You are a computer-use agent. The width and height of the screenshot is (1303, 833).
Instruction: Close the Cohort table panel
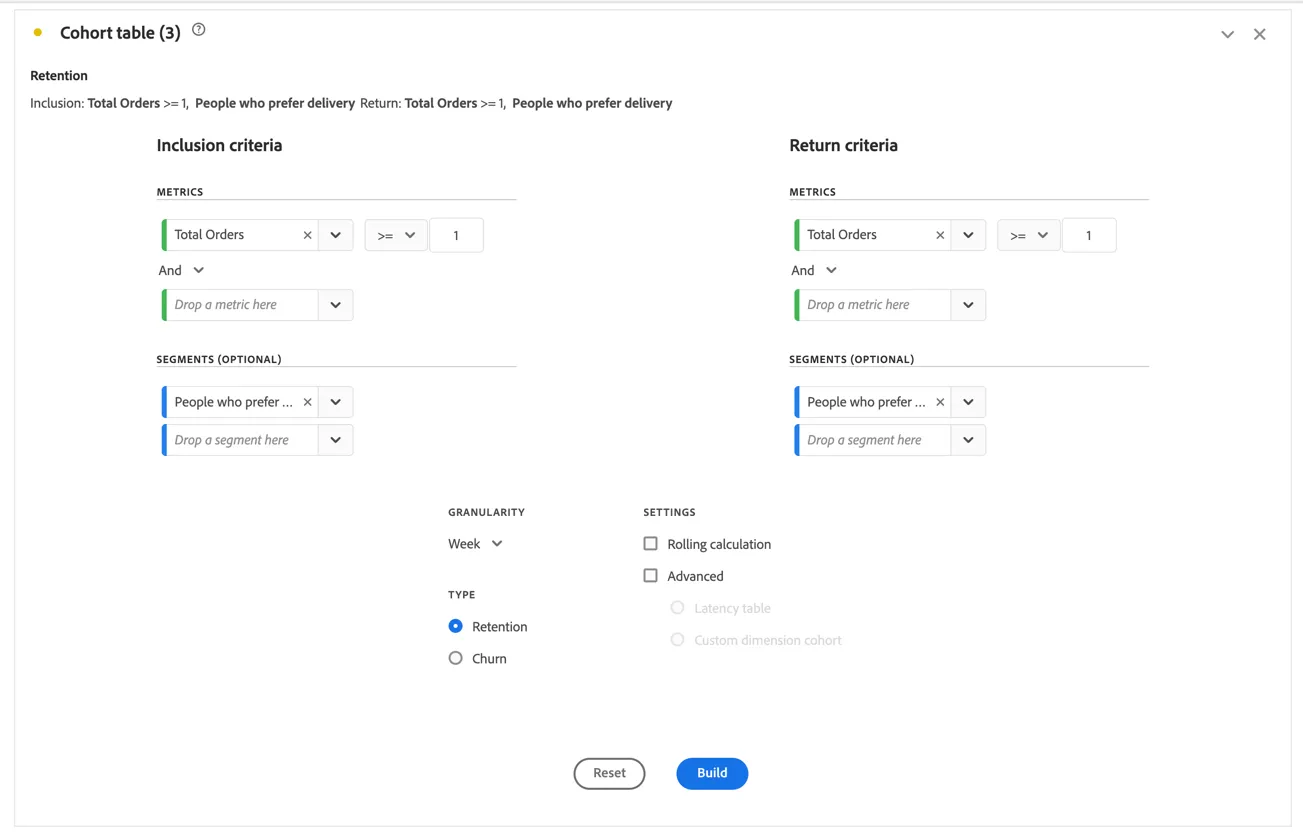tap(1260, 34)
